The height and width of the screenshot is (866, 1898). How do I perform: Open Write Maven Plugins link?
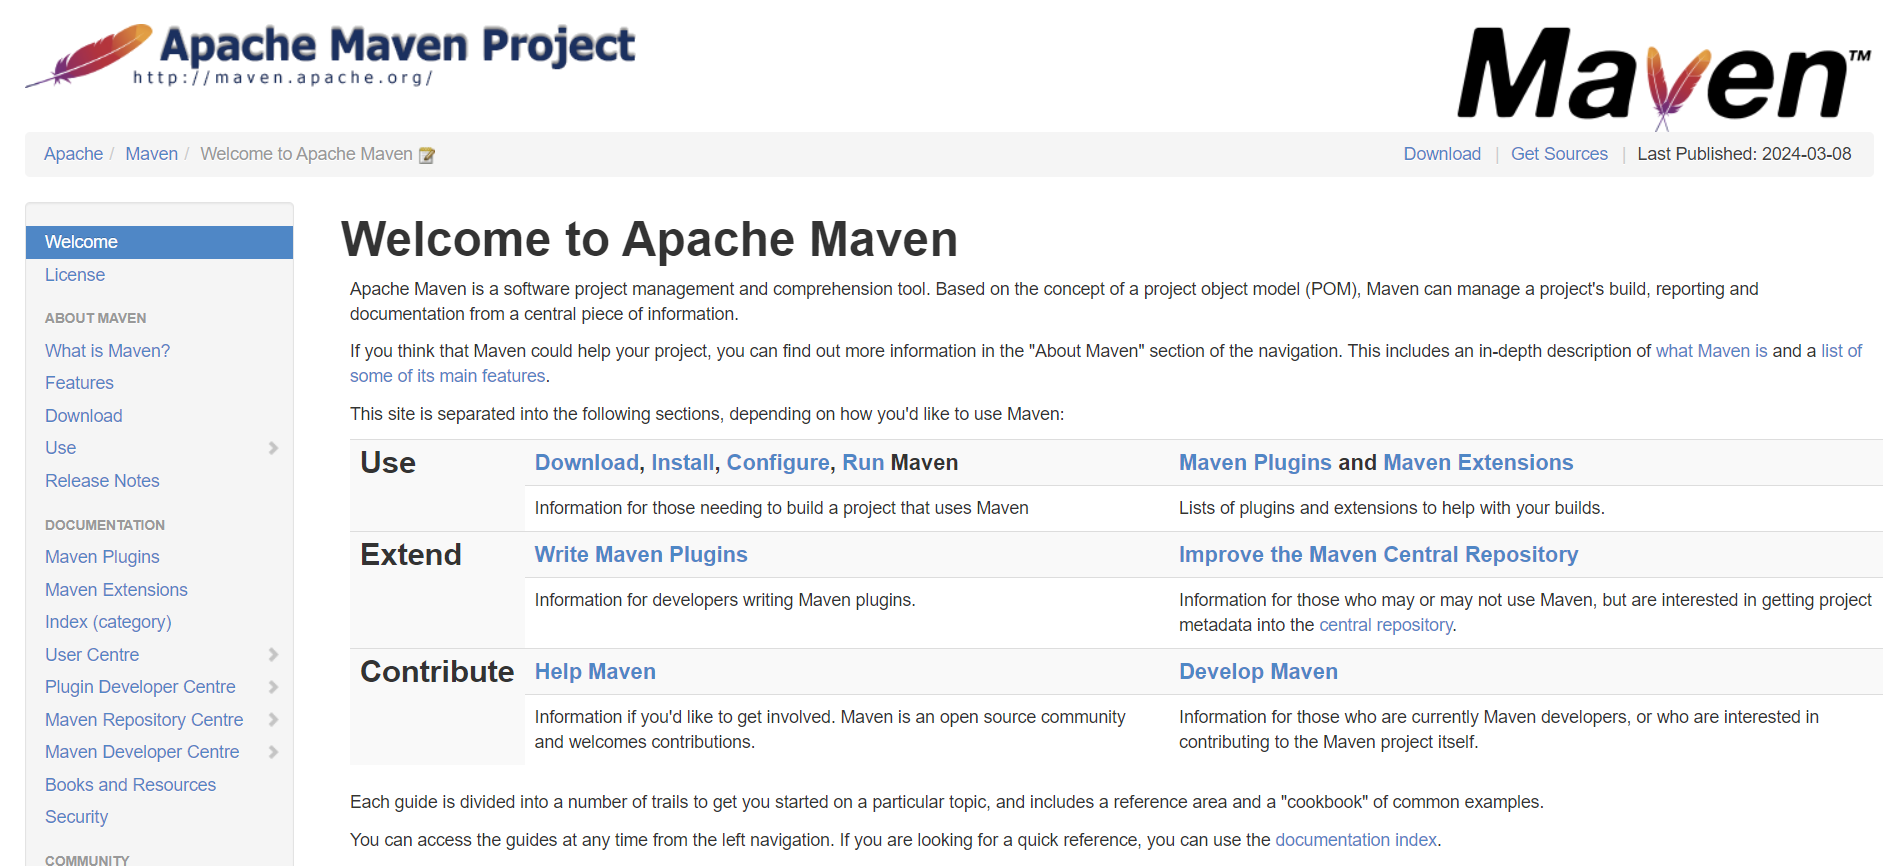pos(641,555)
